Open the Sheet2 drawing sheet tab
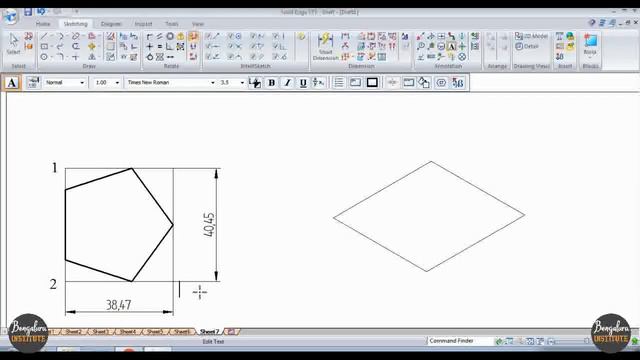Screen dimensions: 640x360 [x=74, y=331]
